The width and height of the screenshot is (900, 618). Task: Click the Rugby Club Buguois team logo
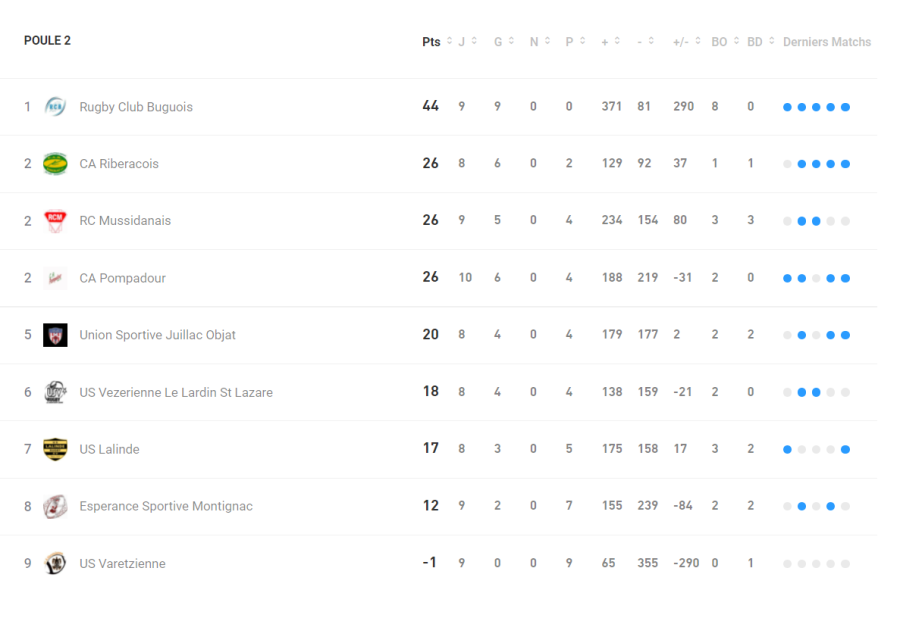[x=55, y=107]
